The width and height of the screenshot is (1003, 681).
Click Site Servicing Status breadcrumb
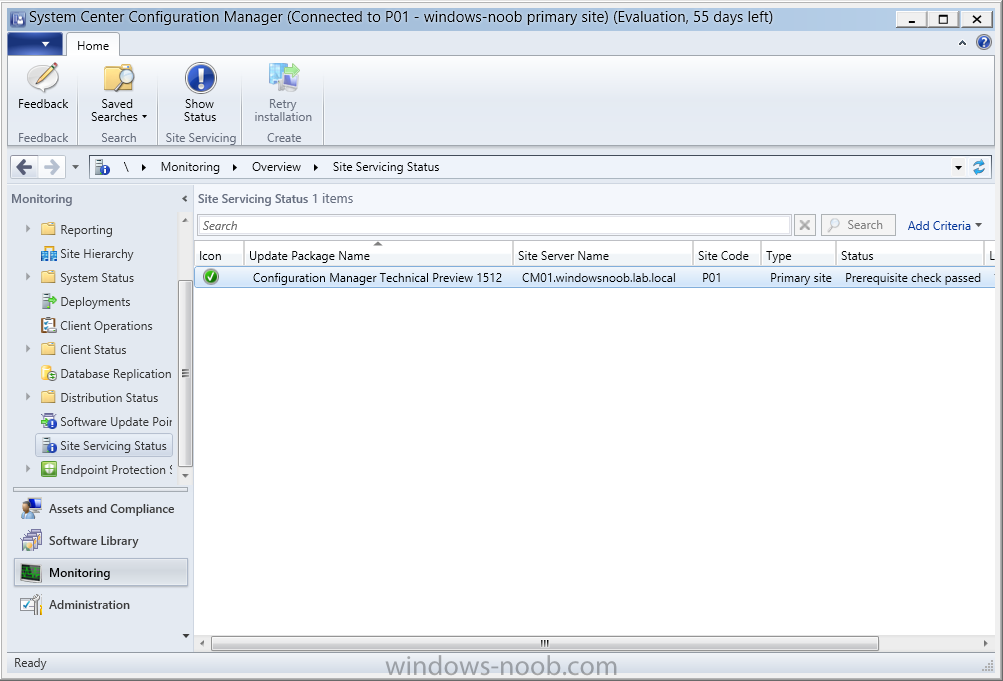386,167
